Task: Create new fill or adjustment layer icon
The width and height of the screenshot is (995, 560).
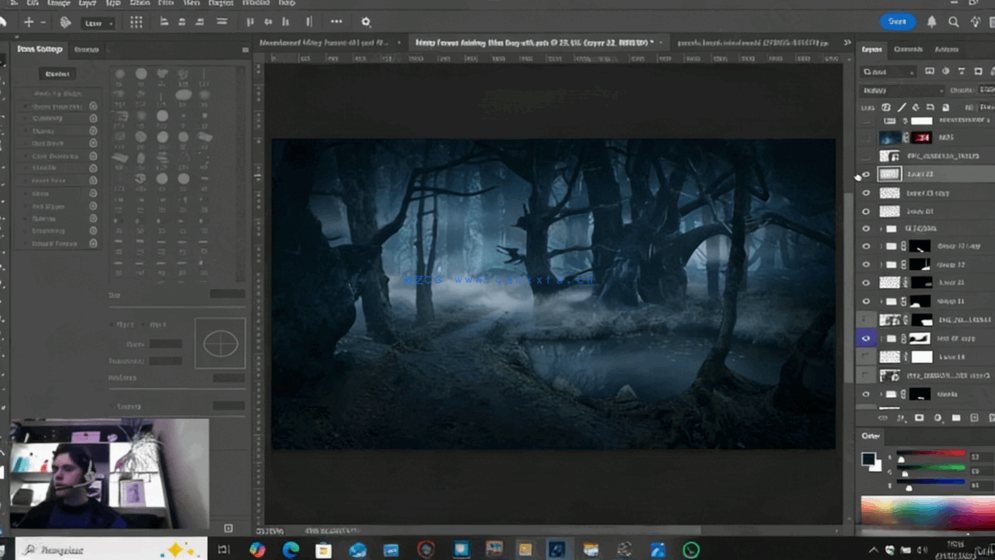Action: coord(937,418)
